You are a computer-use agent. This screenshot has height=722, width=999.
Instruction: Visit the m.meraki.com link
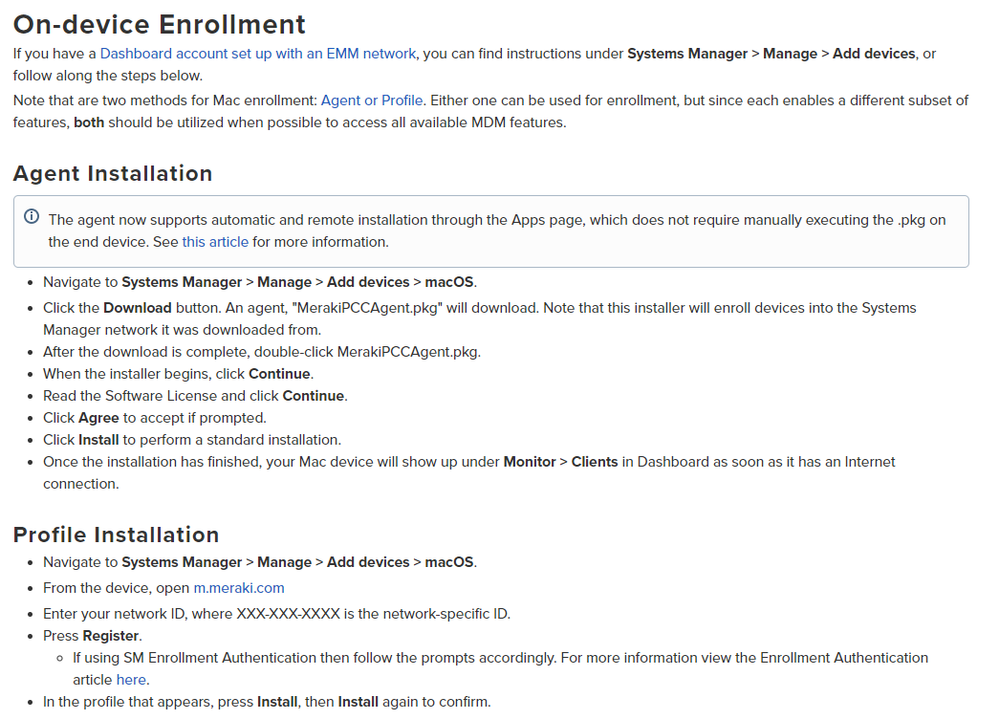(x=239, y=588)
